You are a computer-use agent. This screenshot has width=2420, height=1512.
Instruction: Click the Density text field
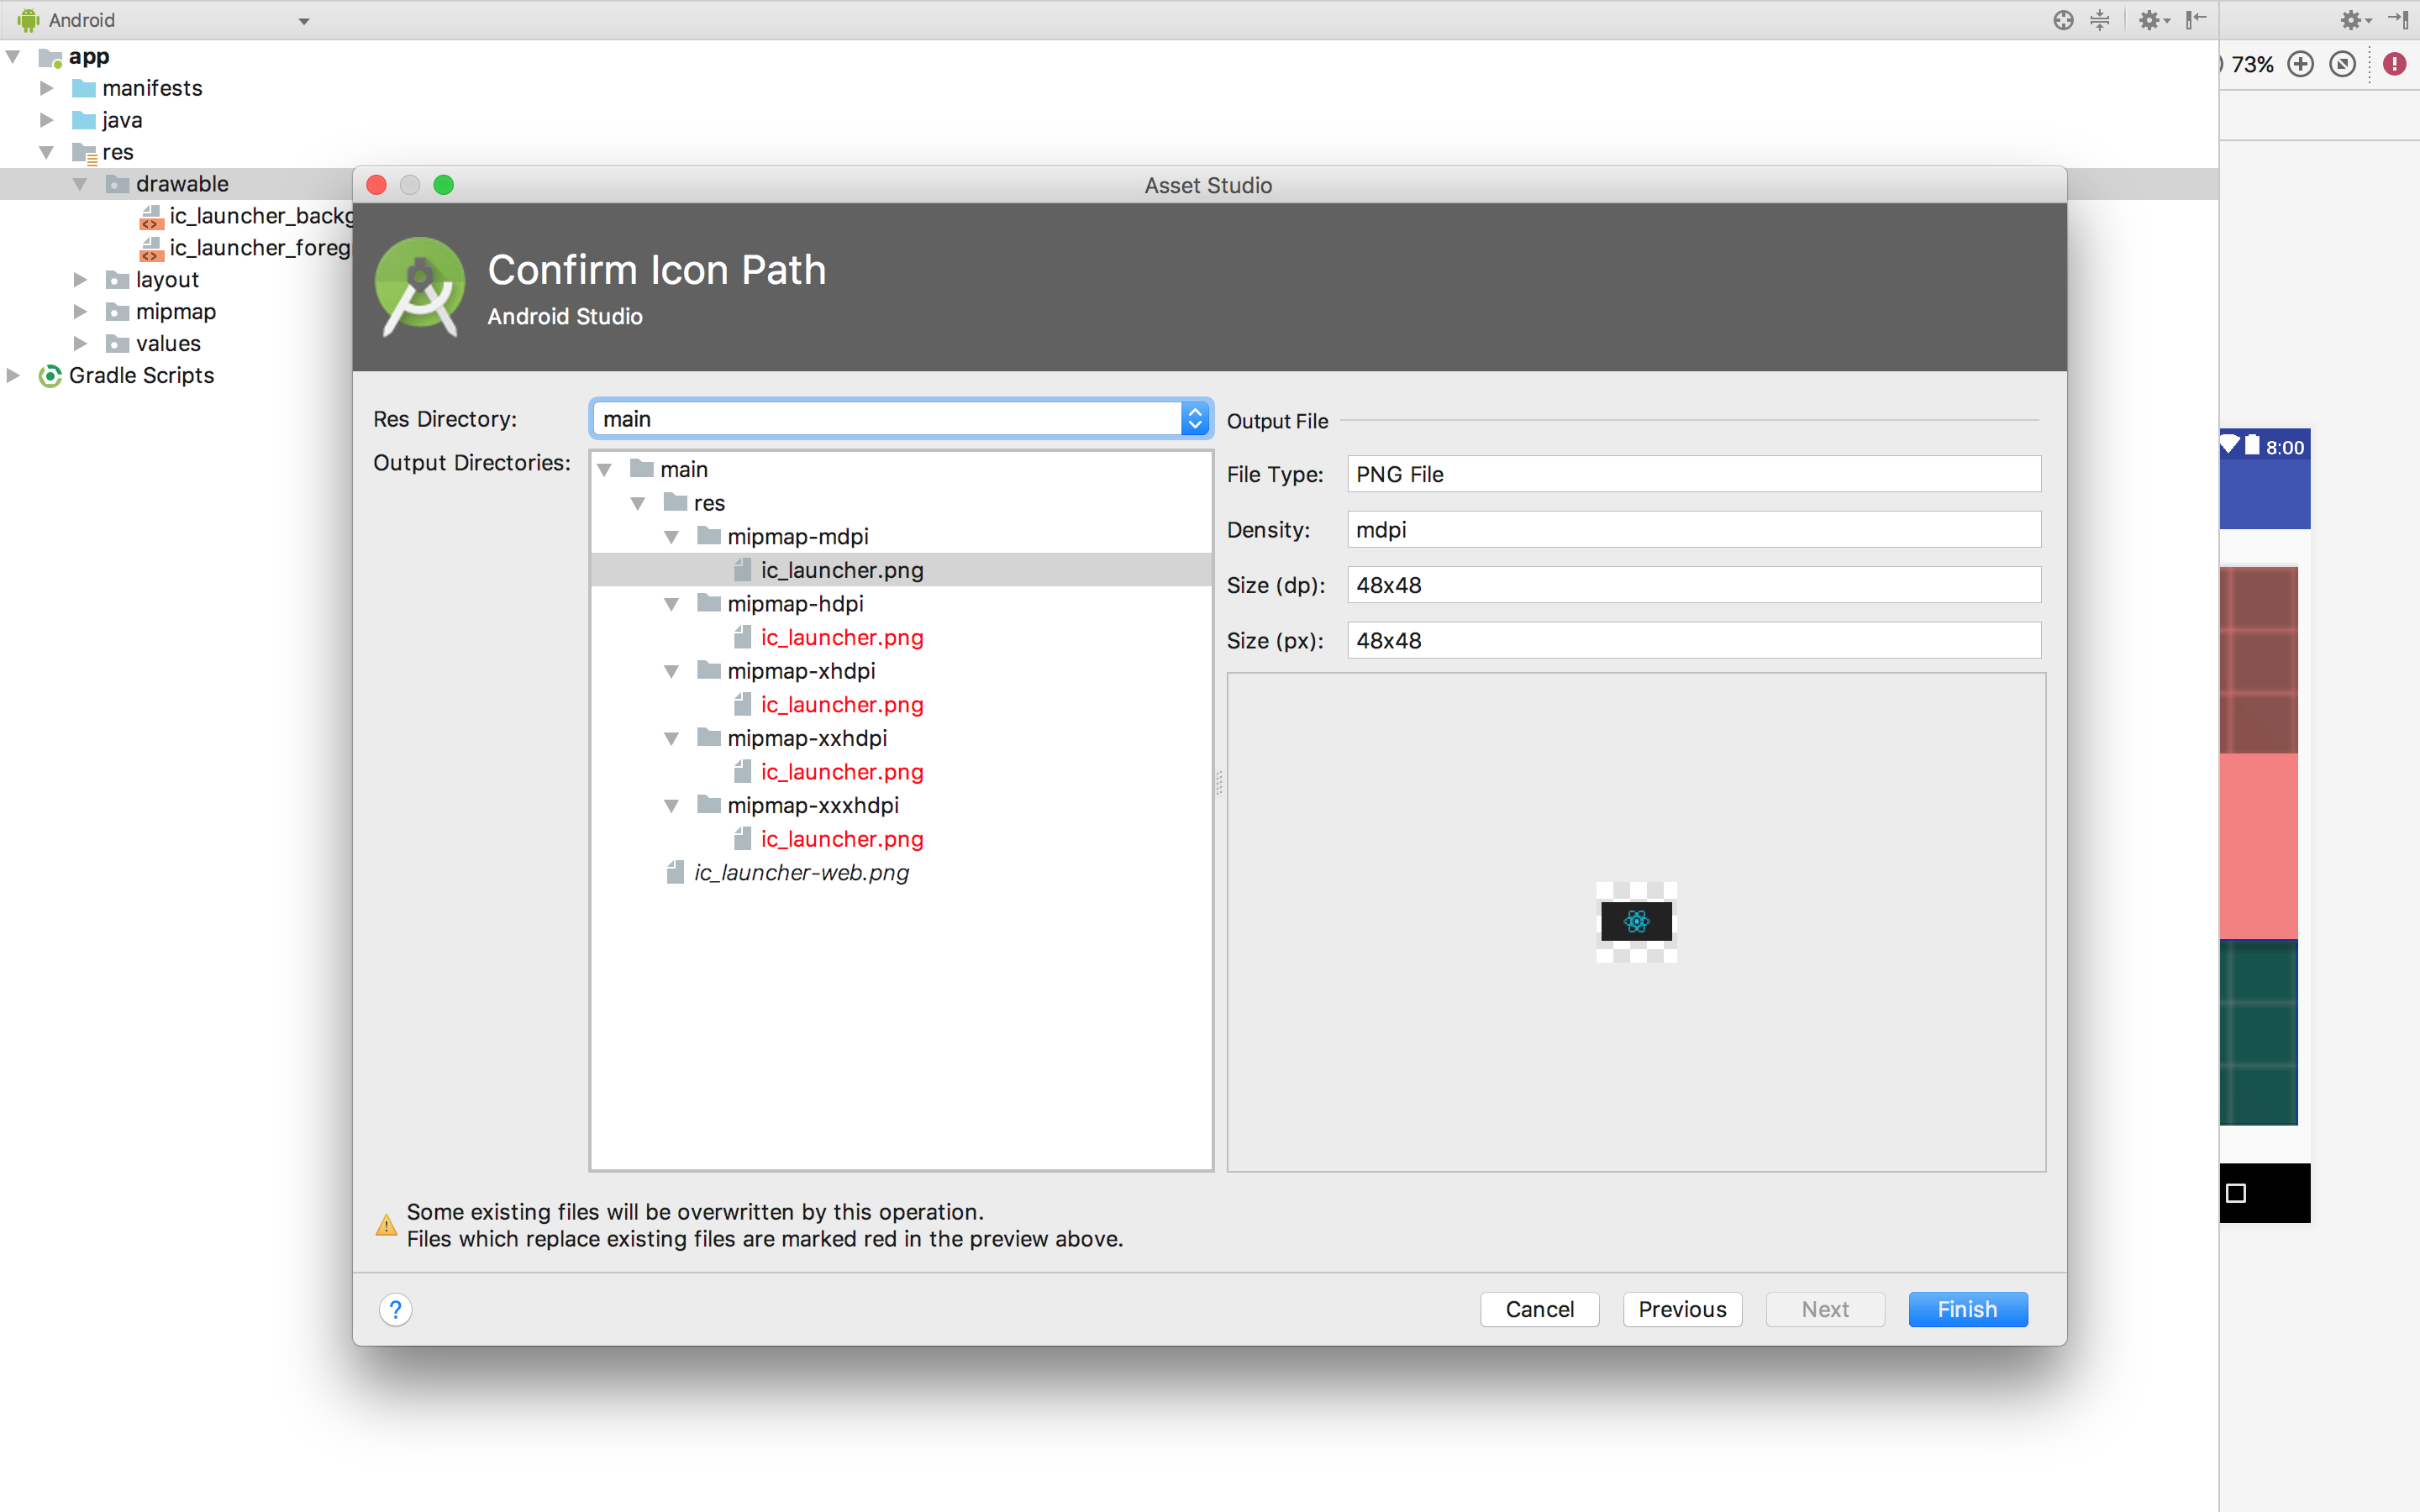1693,530
